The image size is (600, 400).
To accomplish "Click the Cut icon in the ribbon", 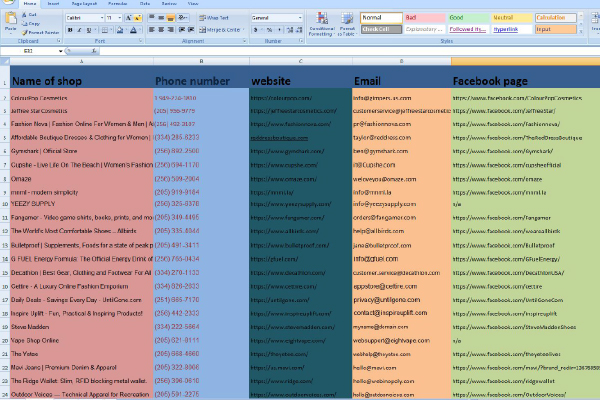I will (x=33, y=17).
